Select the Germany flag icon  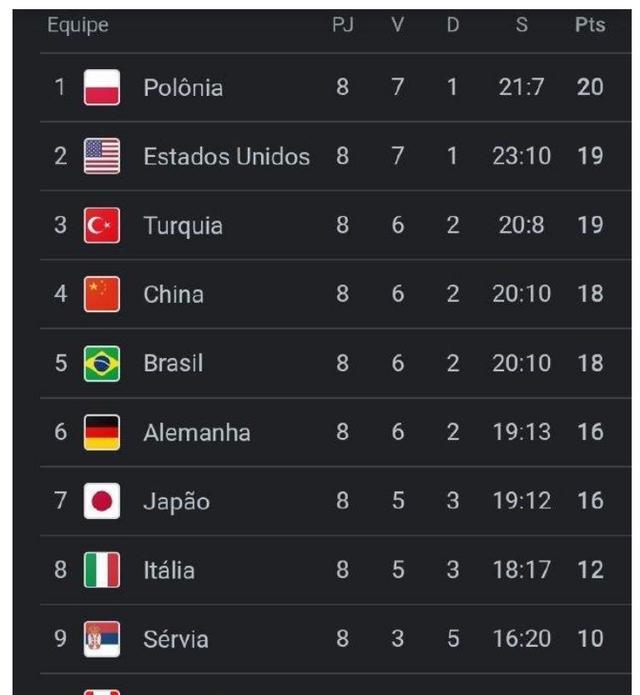pos(101,432)
